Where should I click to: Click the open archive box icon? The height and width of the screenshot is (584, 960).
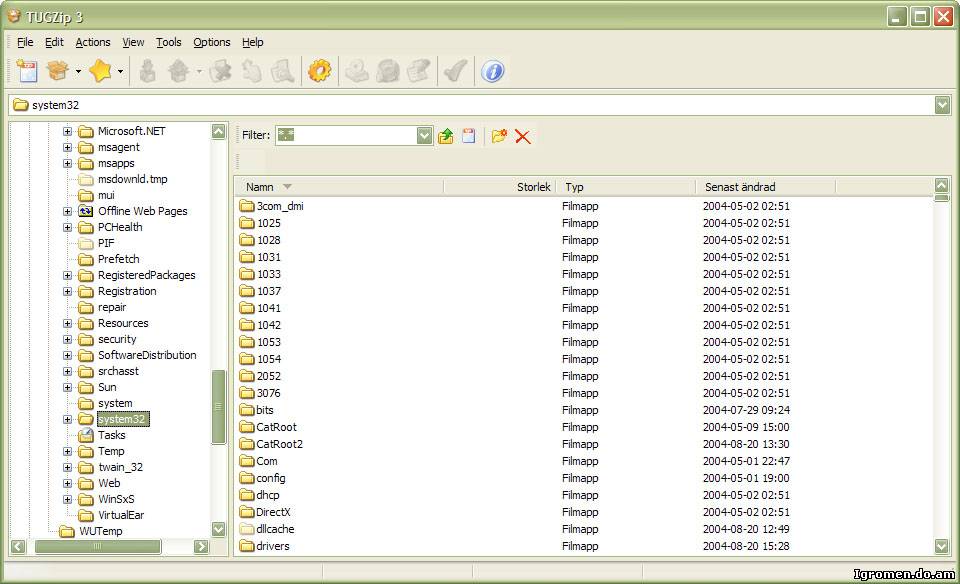point(59,71)
